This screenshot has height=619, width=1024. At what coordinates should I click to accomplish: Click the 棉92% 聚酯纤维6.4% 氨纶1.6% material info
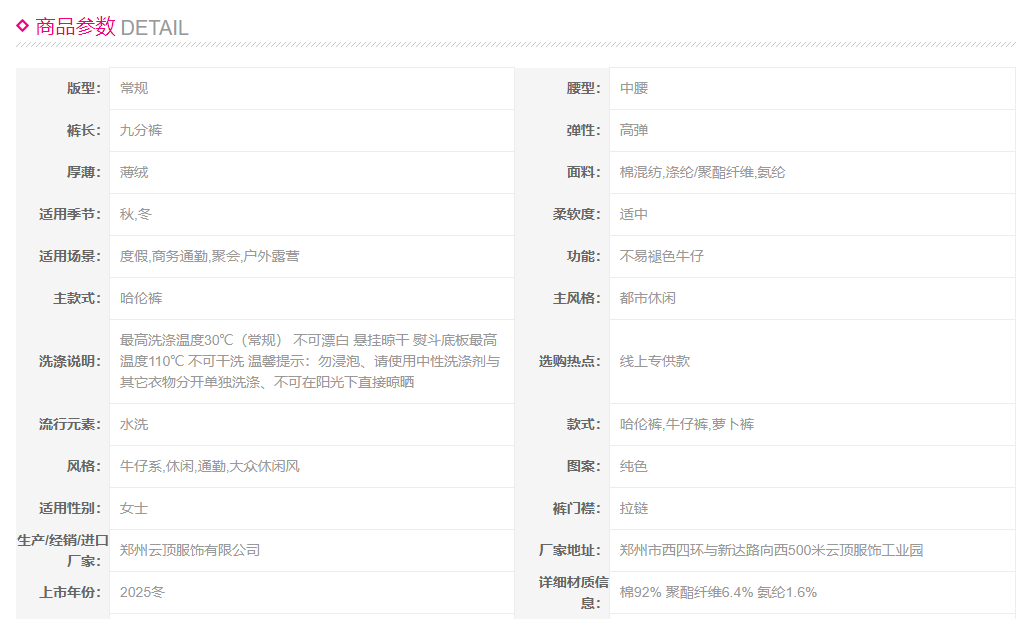click(x=718, y=592)
